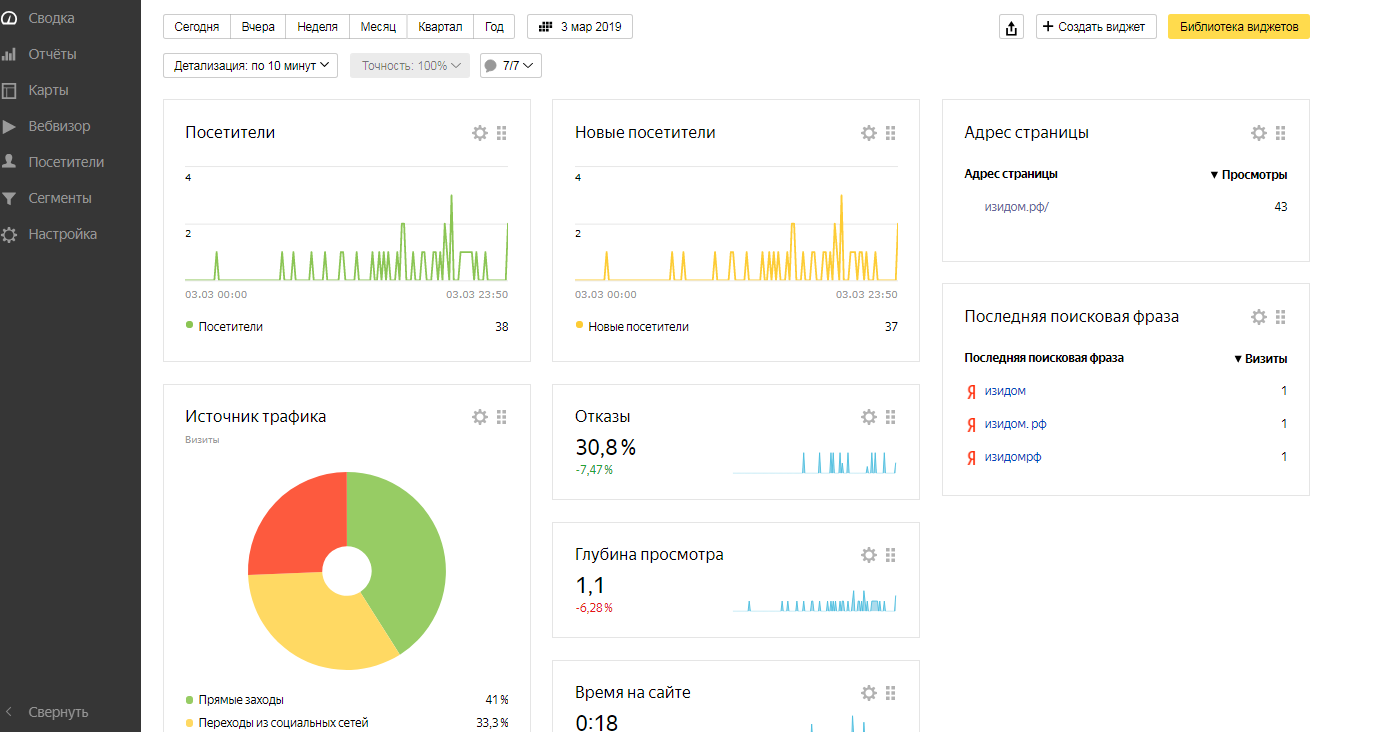
Task: Click gear icon on Глубина просмотра widget
Action: 869,555
